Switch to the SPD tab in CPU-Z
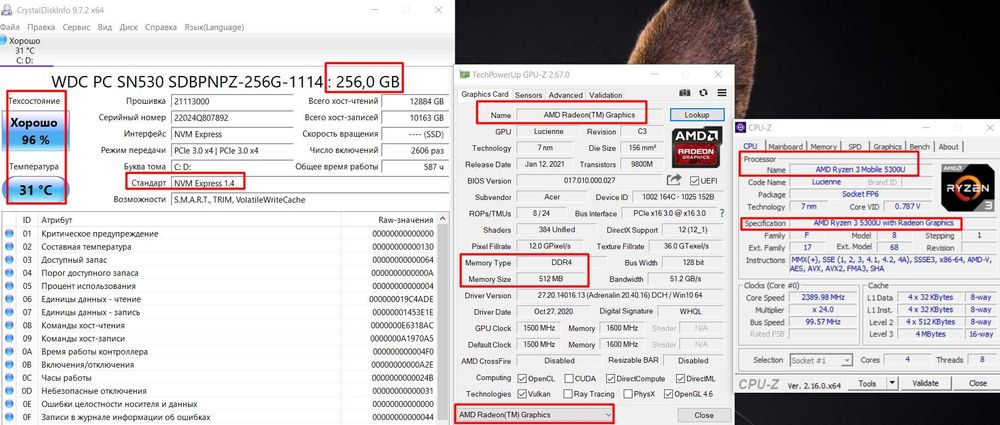The image size is (1000, 425). click(855, 147)
